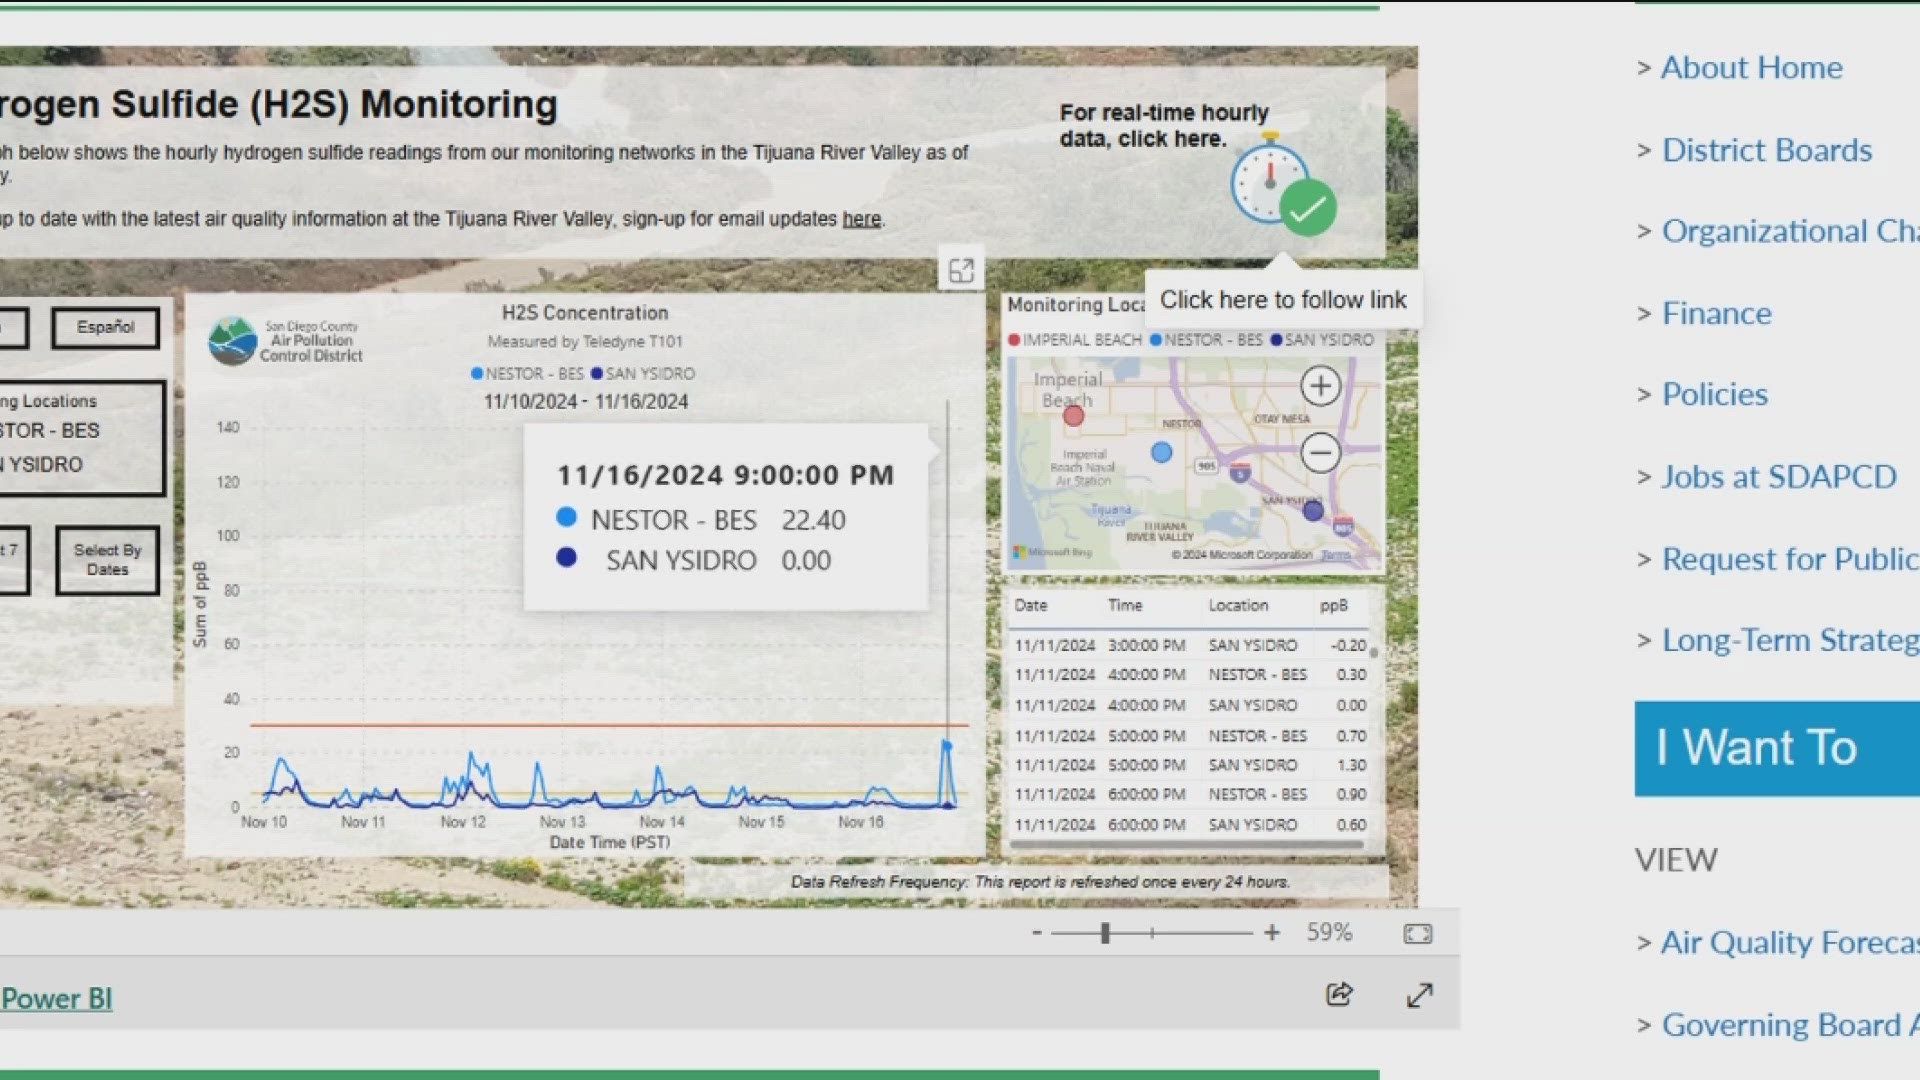This screenshot has width=1920, height=1080.
Task: Open Request for Public Records link
Action: click(x=1790, y=559)
